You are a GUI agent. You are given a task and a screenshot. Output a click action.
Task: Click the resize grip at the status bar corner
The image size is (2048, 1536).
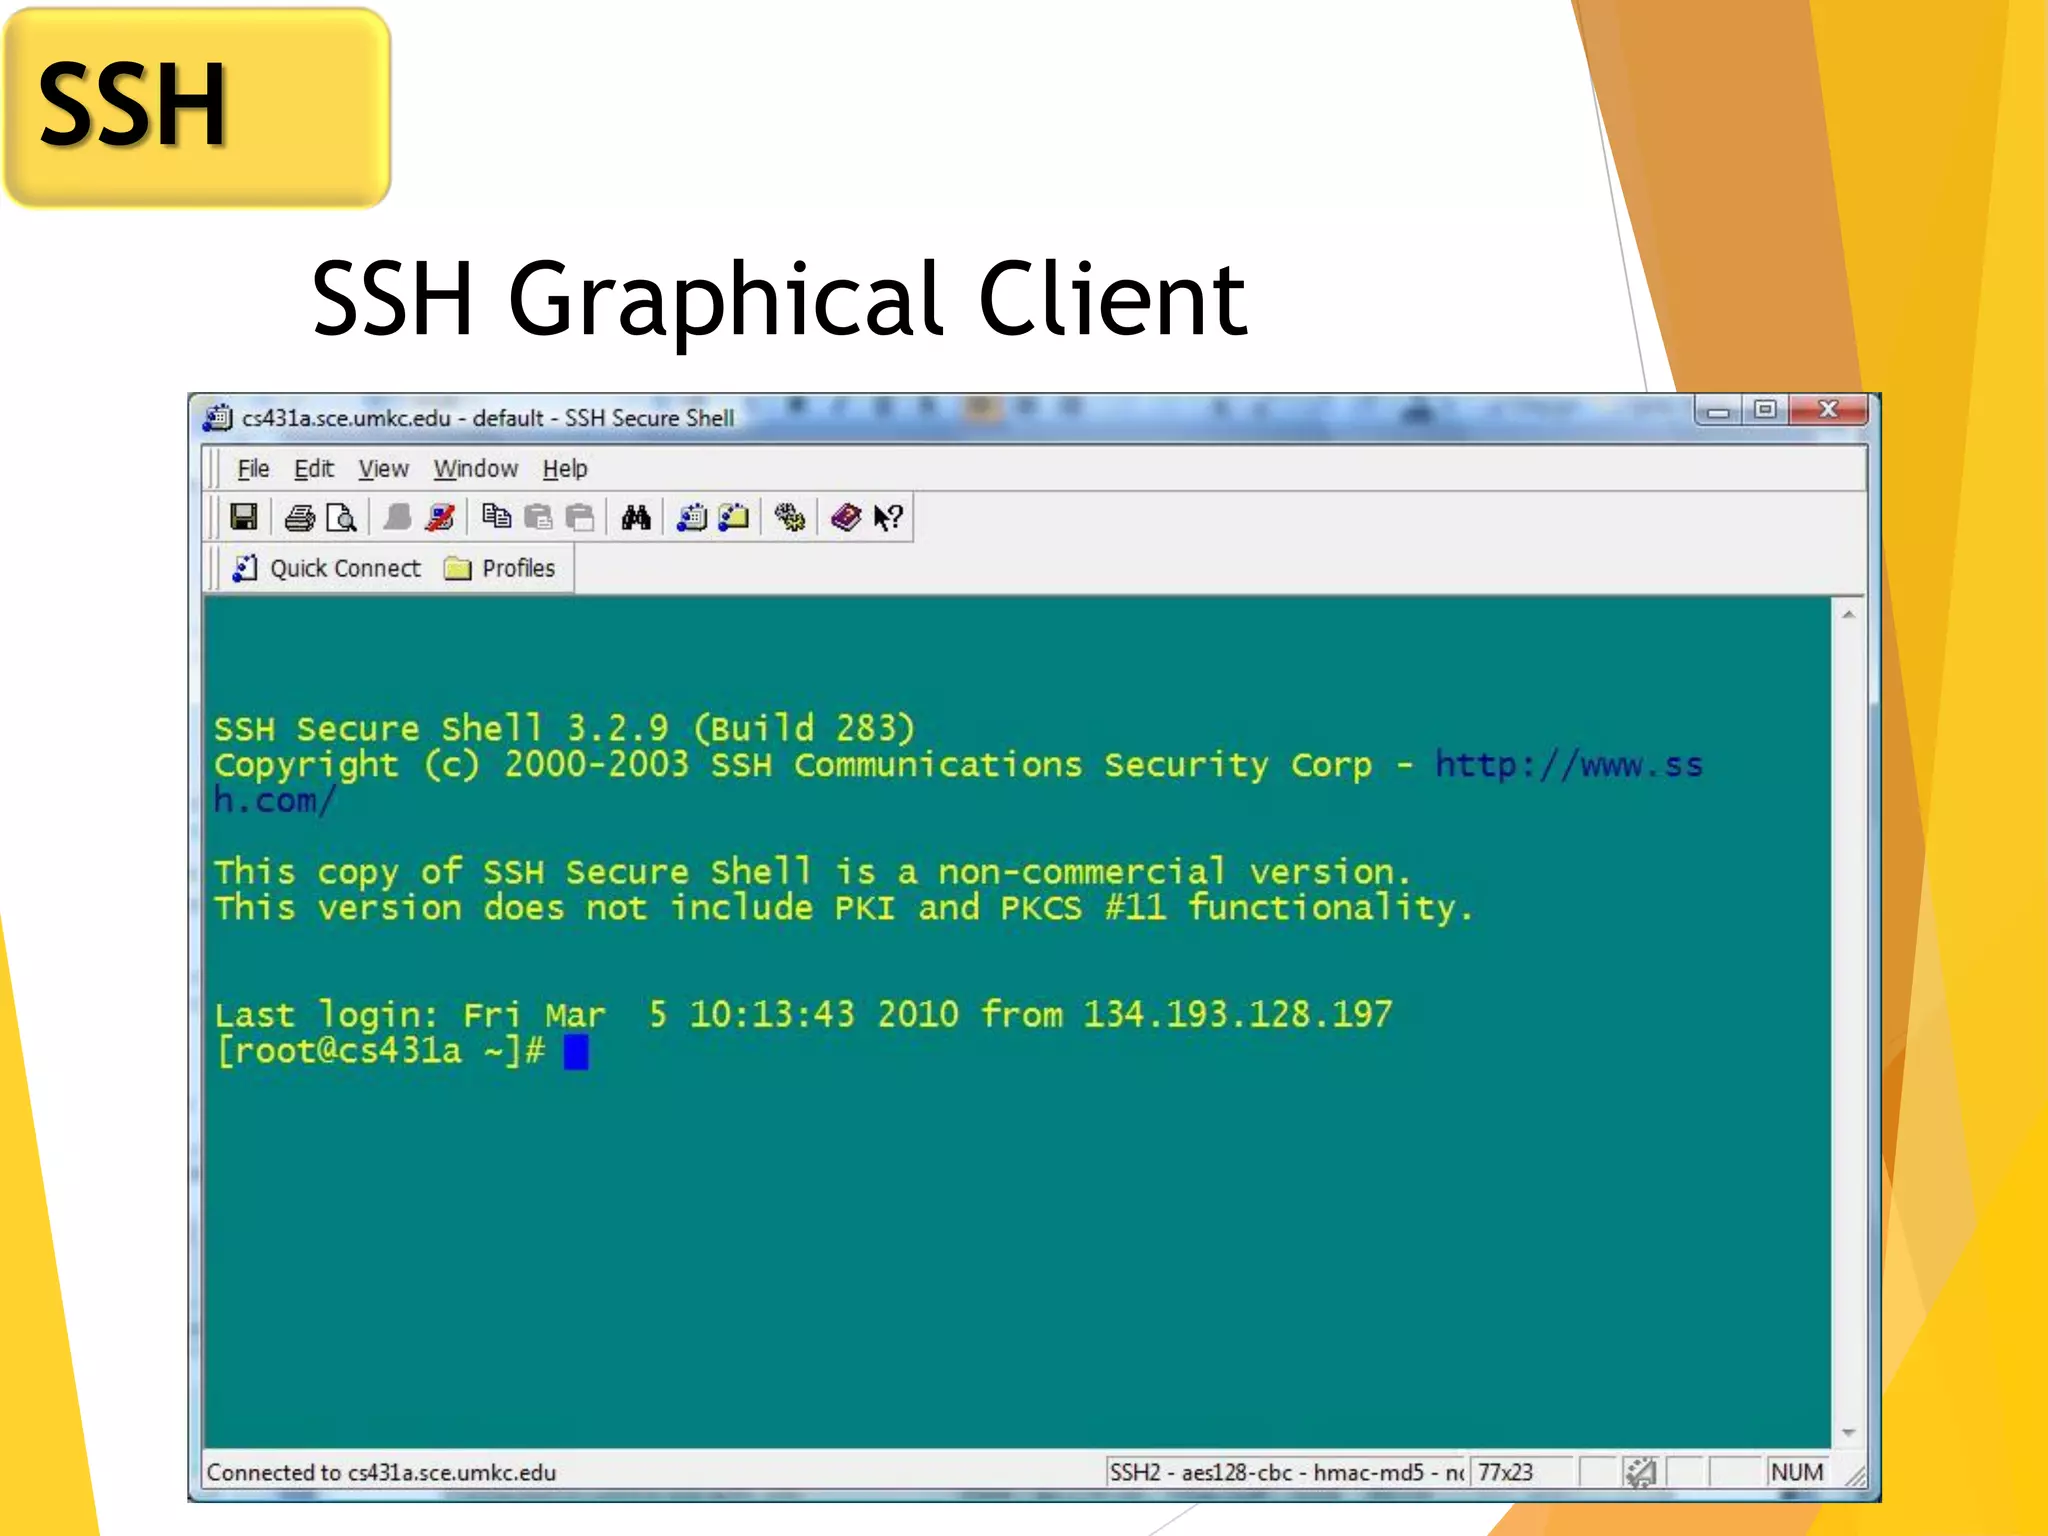click(x=1856, y=1476)
